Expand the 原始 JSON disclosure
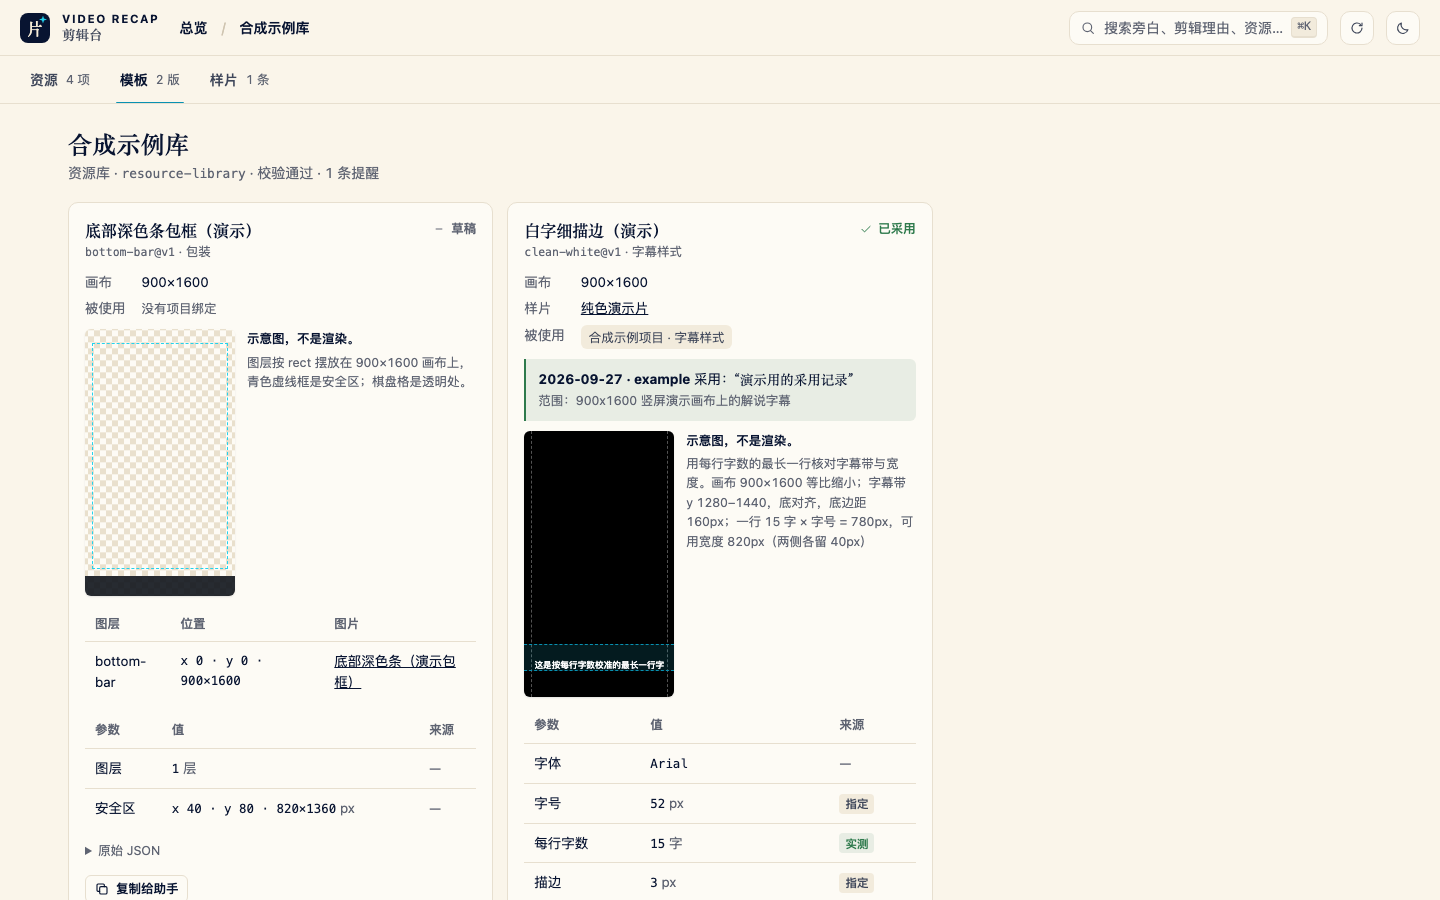Viewport: 1440px width, 900px height. pyautogui.click(x=123, y=851)
